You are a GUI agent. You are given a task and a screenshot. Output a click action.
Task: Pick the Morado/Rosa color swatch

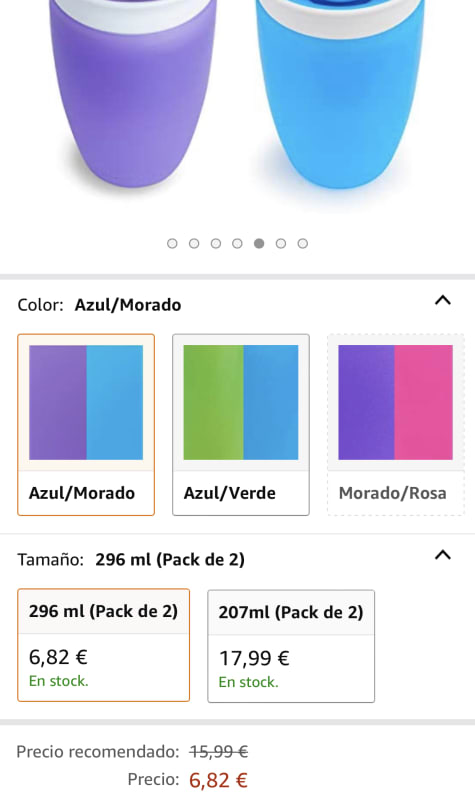[x=396, y=425]
